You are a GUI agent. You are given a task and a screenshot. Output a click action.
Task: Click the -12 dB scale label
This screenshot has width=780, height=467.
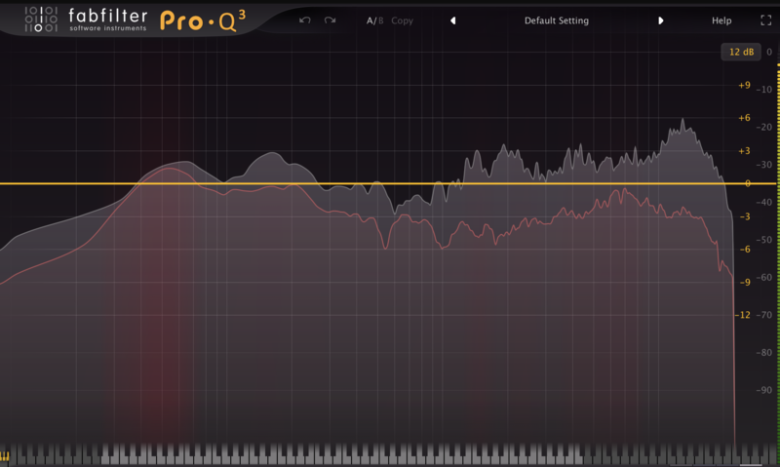[x=743, y=315]
